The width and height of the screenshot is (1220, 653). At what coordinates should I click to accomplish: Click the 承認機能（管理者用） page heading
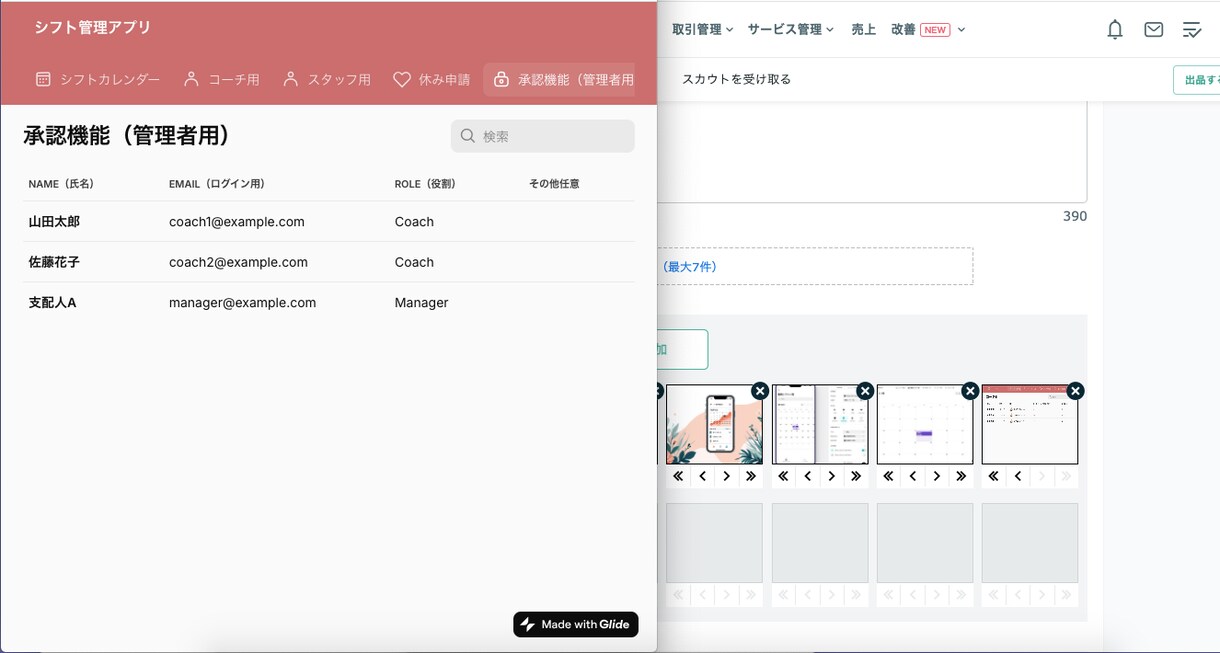[127, 136]
